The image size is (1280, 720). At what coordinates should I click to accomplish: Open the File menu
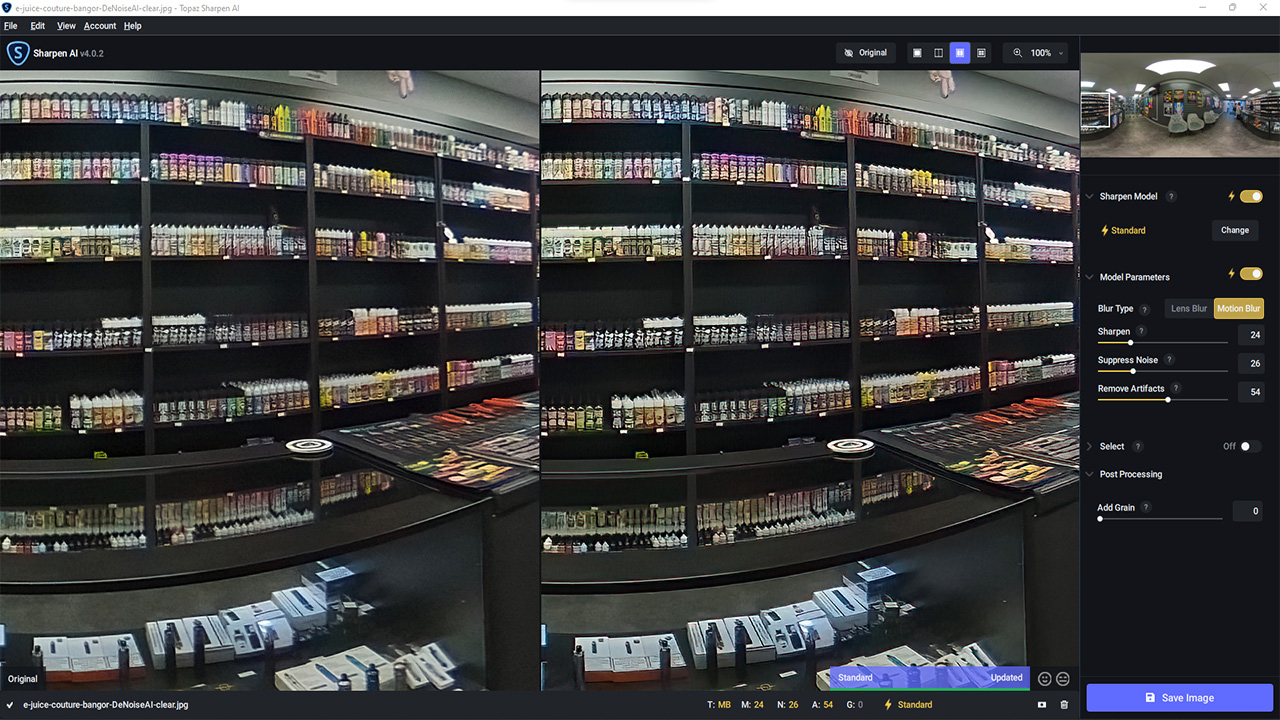11,26
